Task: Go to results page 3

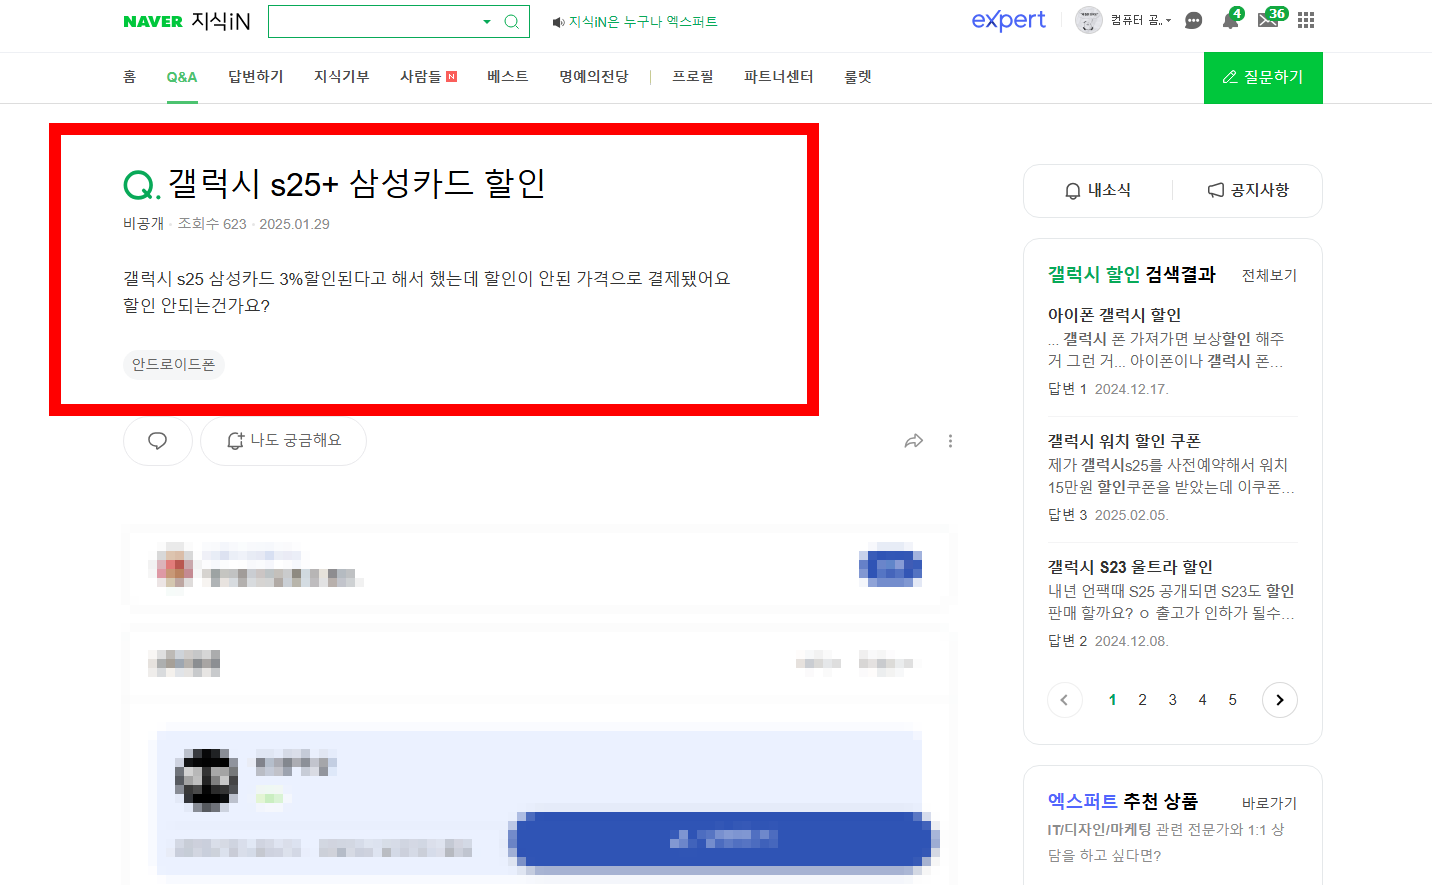Action: pyautogui.click(x=1172, y=700)
